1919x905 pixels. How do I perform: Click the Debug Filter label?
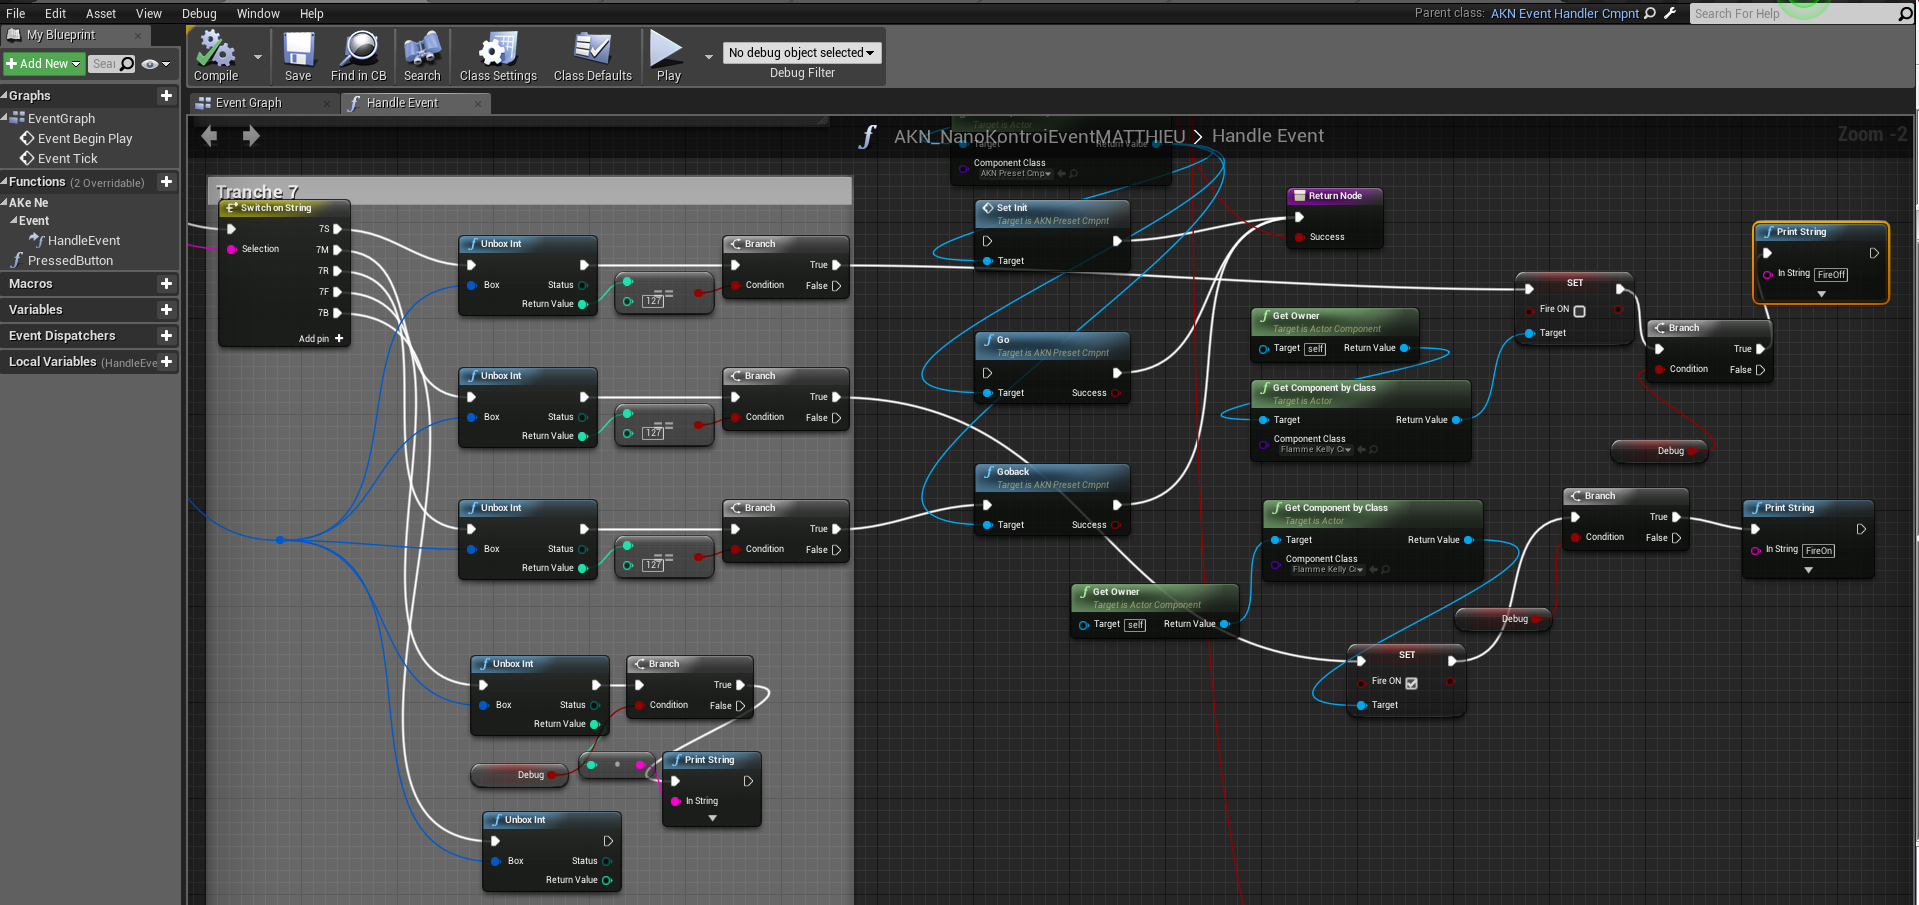coord(802,73)
